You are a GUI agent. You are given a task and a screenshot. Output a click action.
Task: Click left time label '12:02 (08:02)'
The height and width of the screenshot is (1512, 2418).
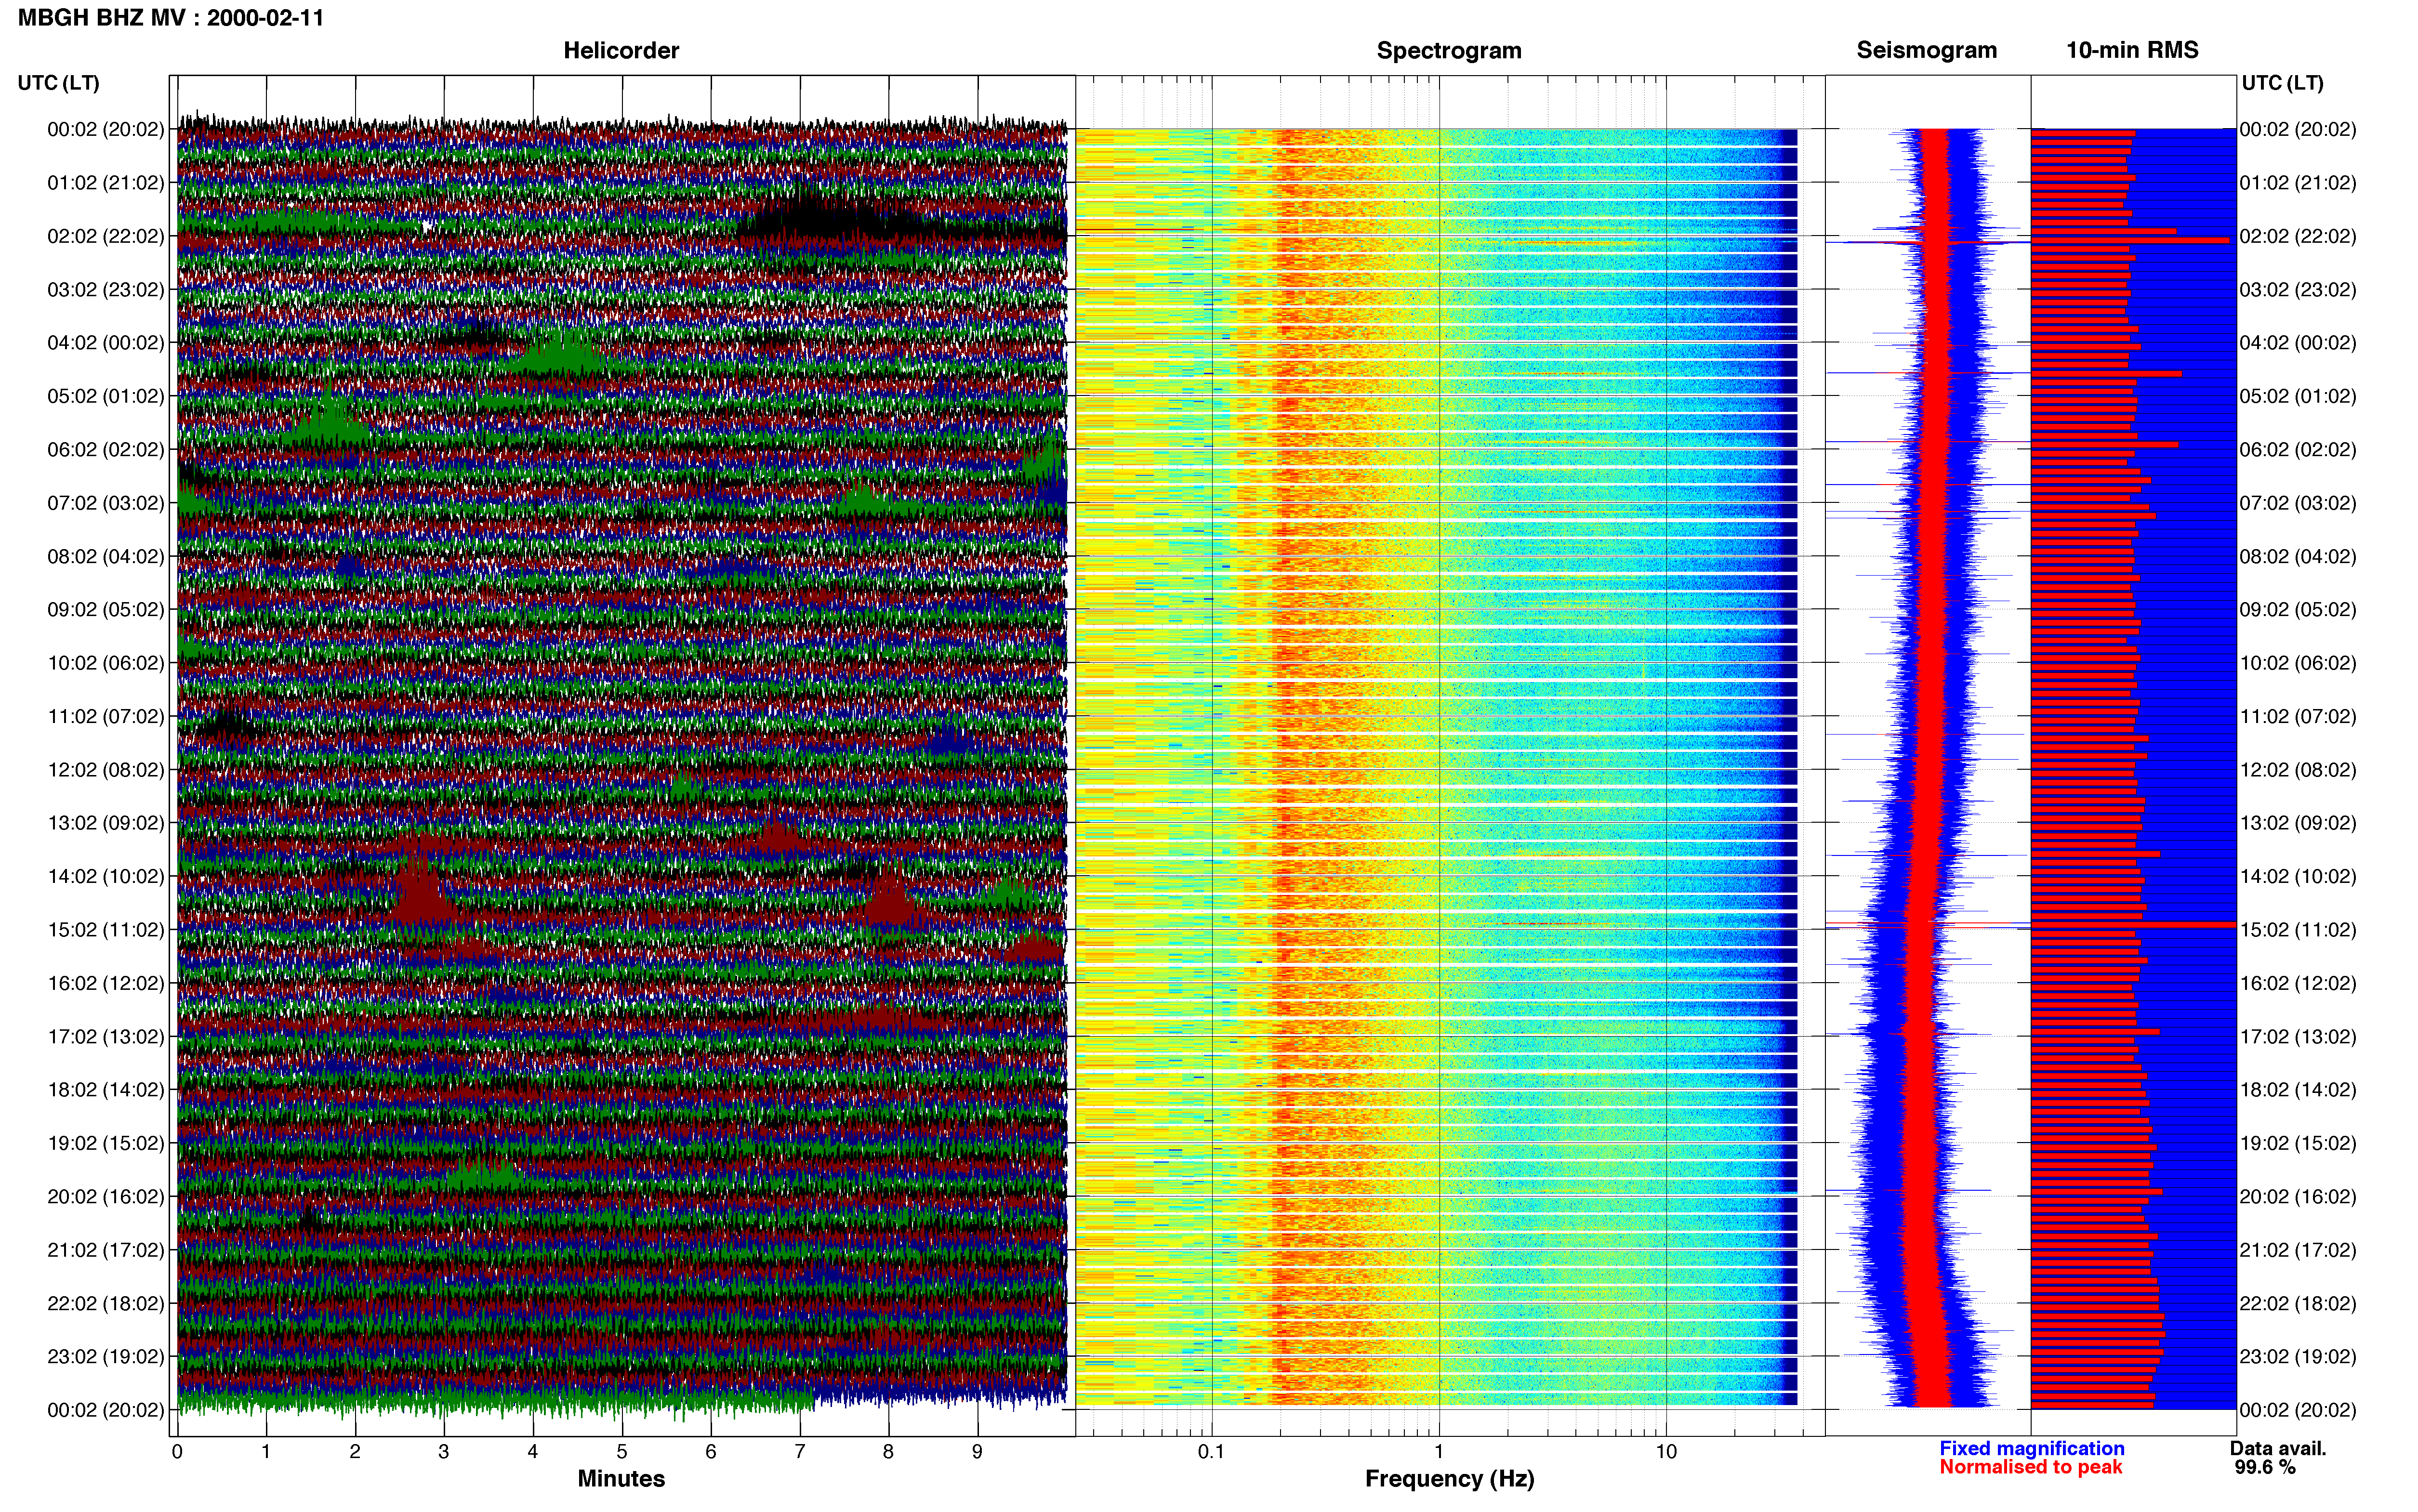[106, 770]
